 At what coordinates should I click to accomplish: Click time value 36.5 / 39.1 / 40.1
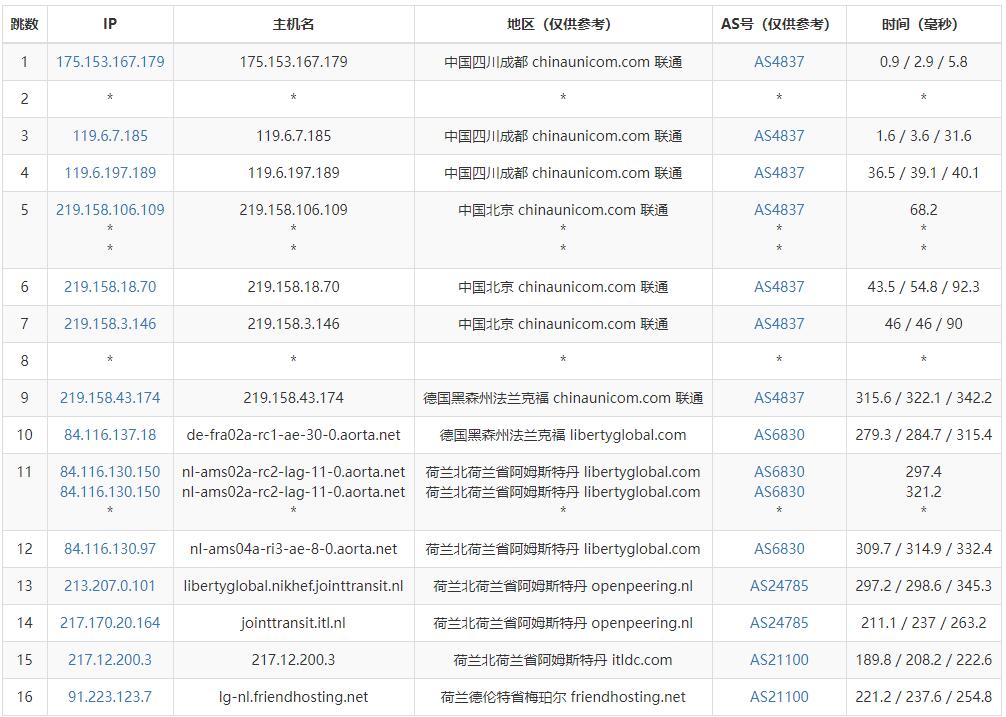pyautogui.click(x=923, y=173)
